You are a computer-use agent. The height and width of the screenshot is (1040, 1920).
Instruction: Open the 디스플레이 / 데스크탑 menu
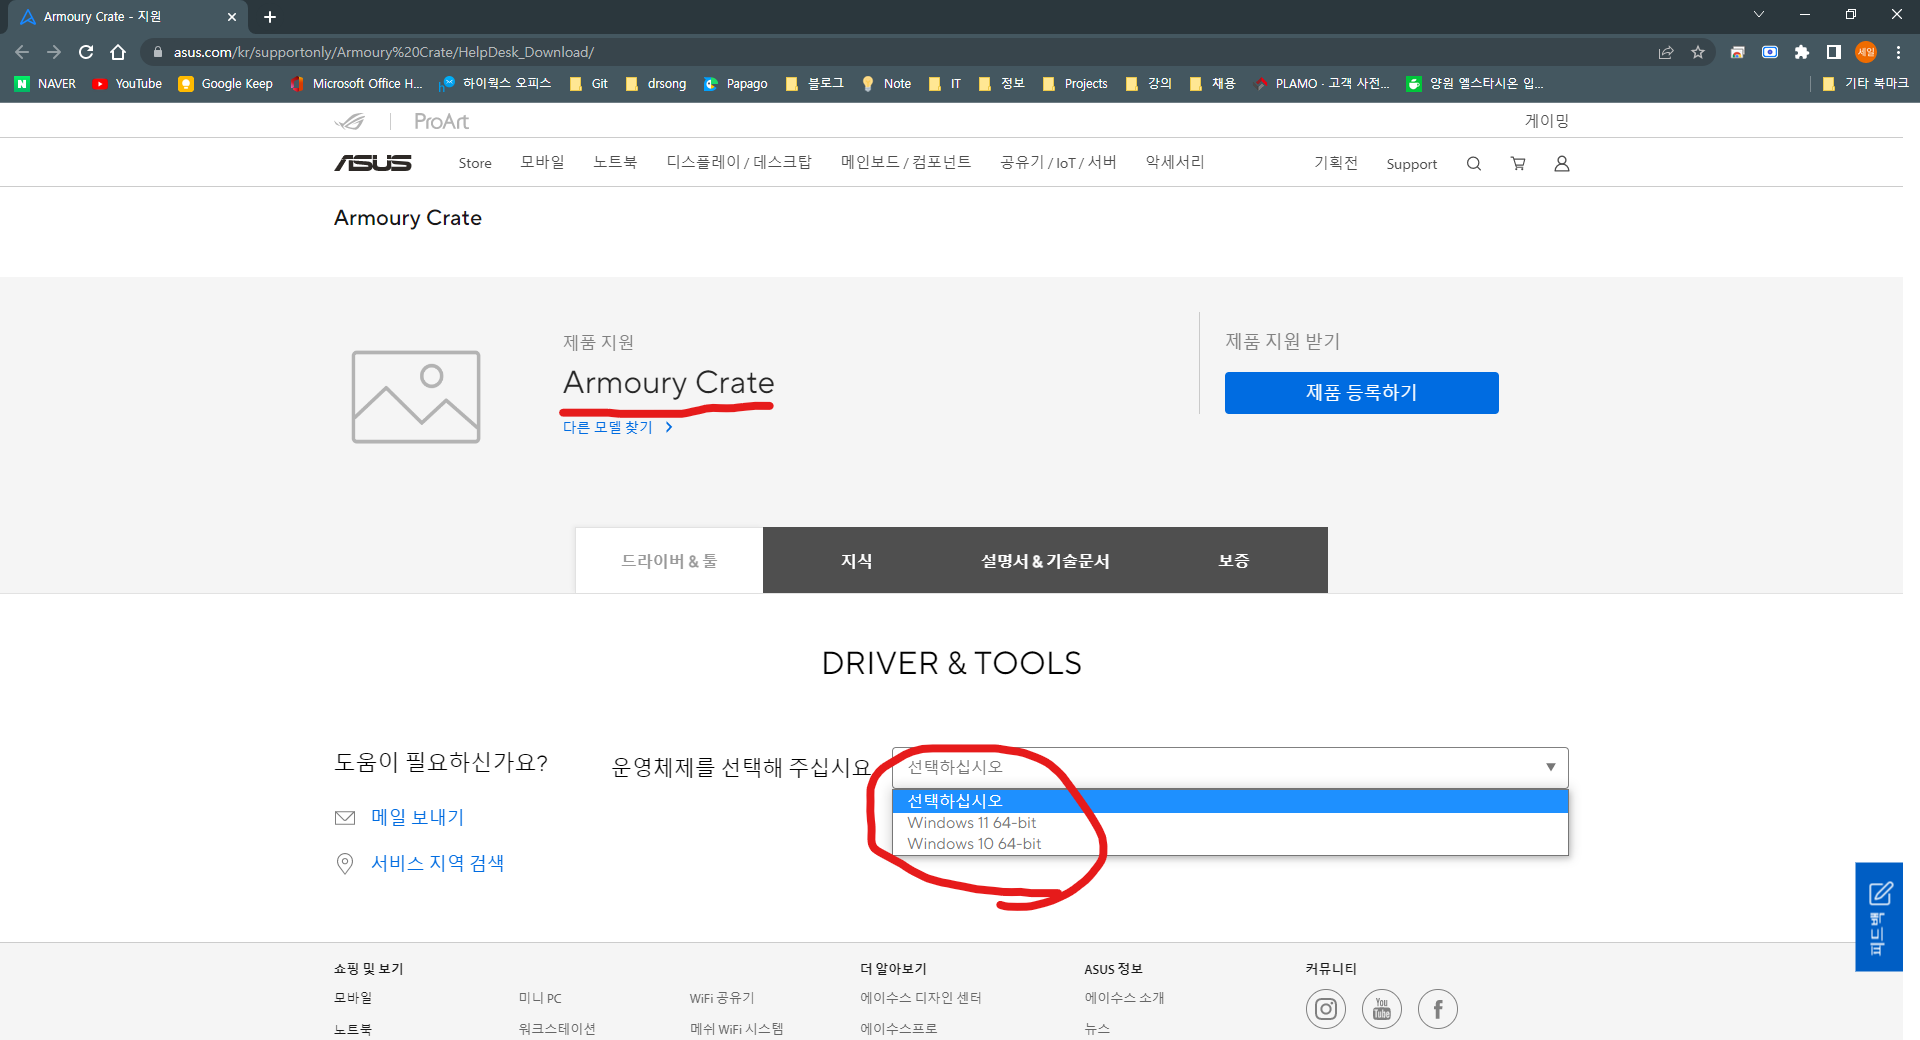[x=739, y=162]
